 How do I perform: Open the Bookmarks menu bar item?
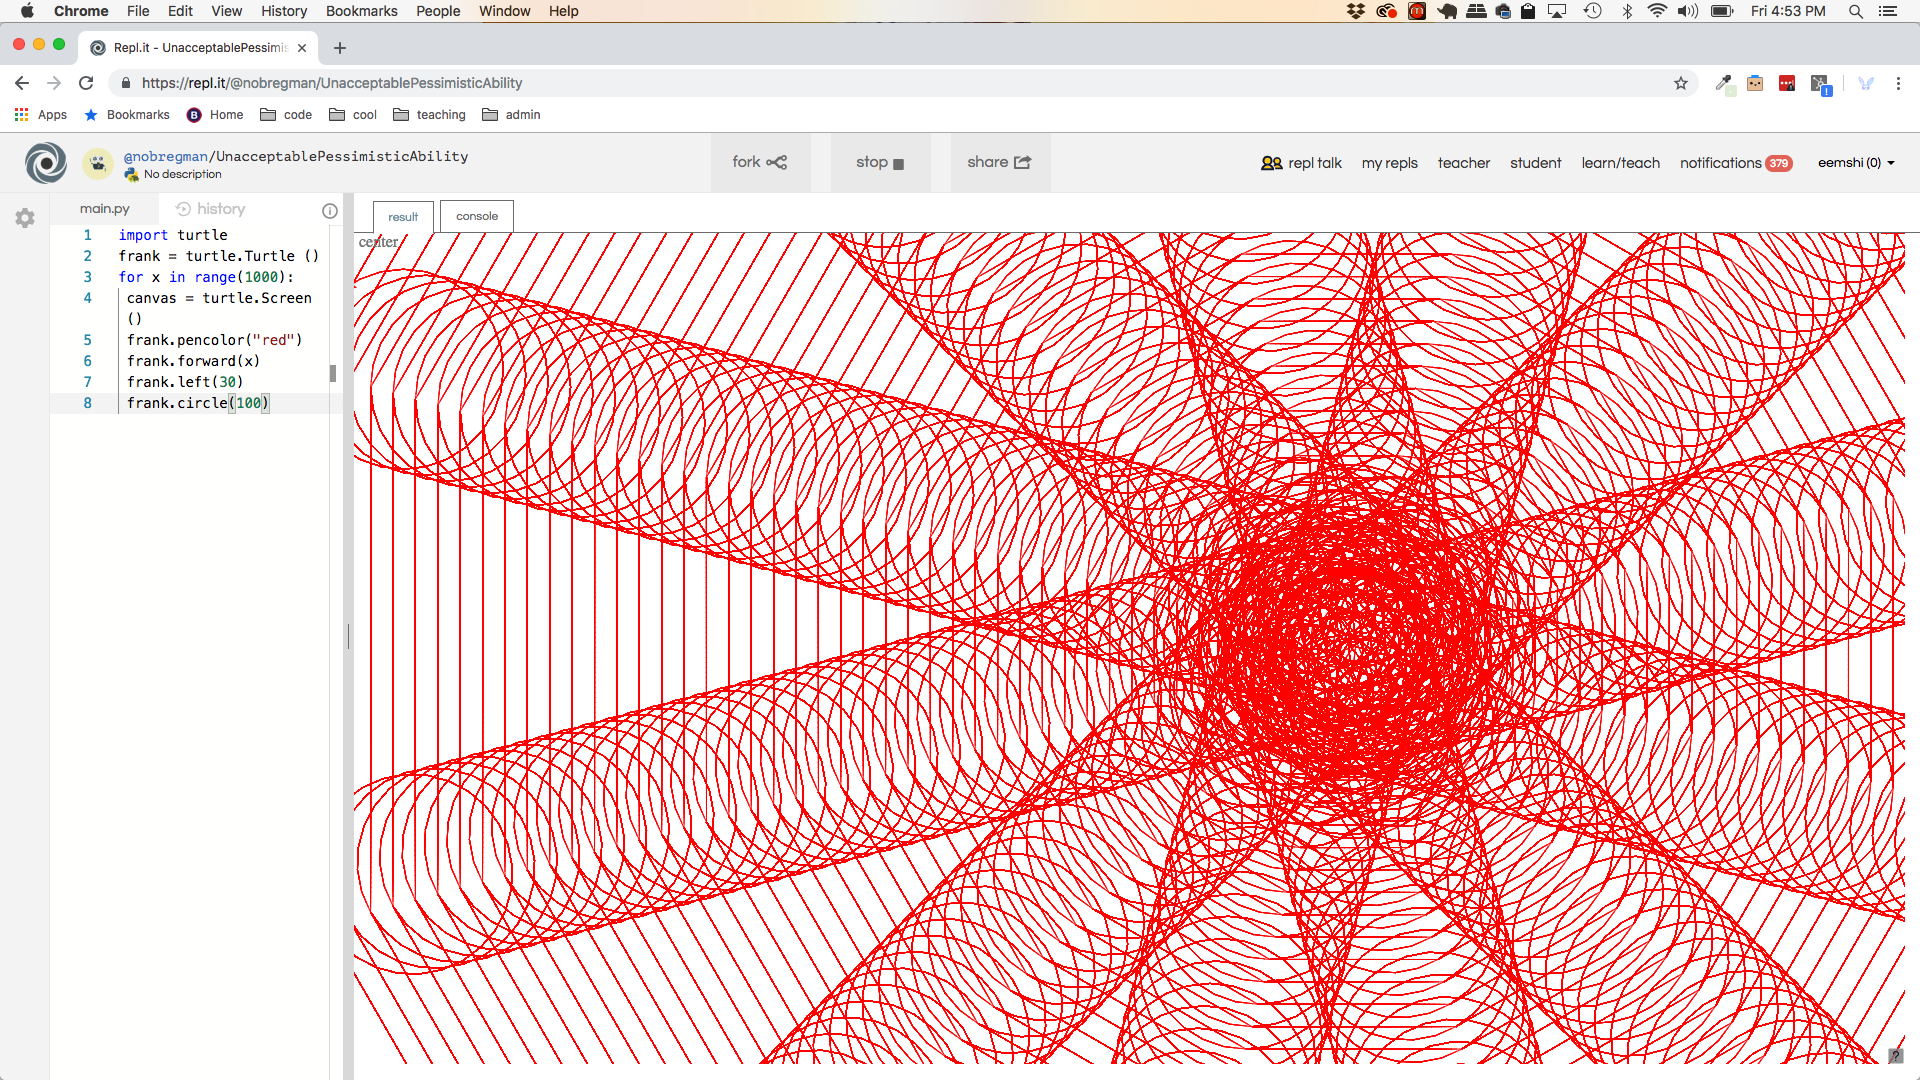(361, 11)
